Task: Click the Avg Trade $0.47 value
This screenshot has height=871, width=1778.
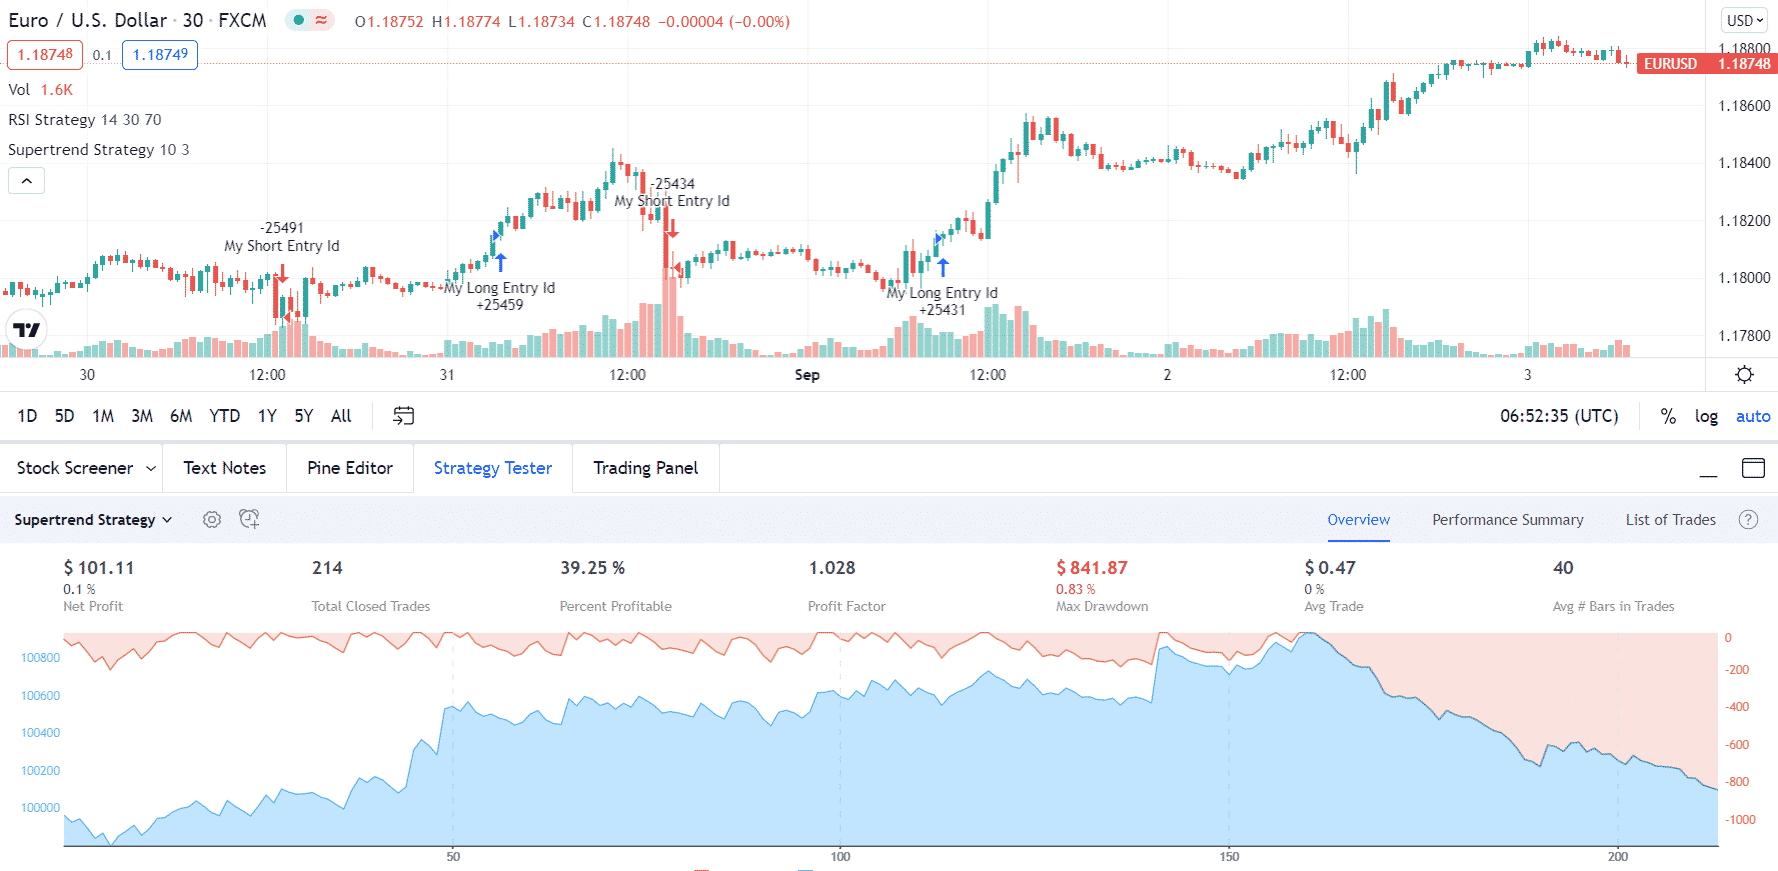Action: click(x=1330, y=568)
